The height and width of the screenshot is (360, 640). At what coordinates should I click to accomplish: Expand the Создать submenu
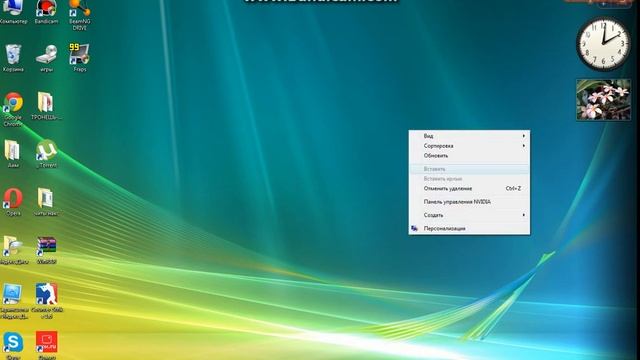pyautogui.click(x=469, y=215)
